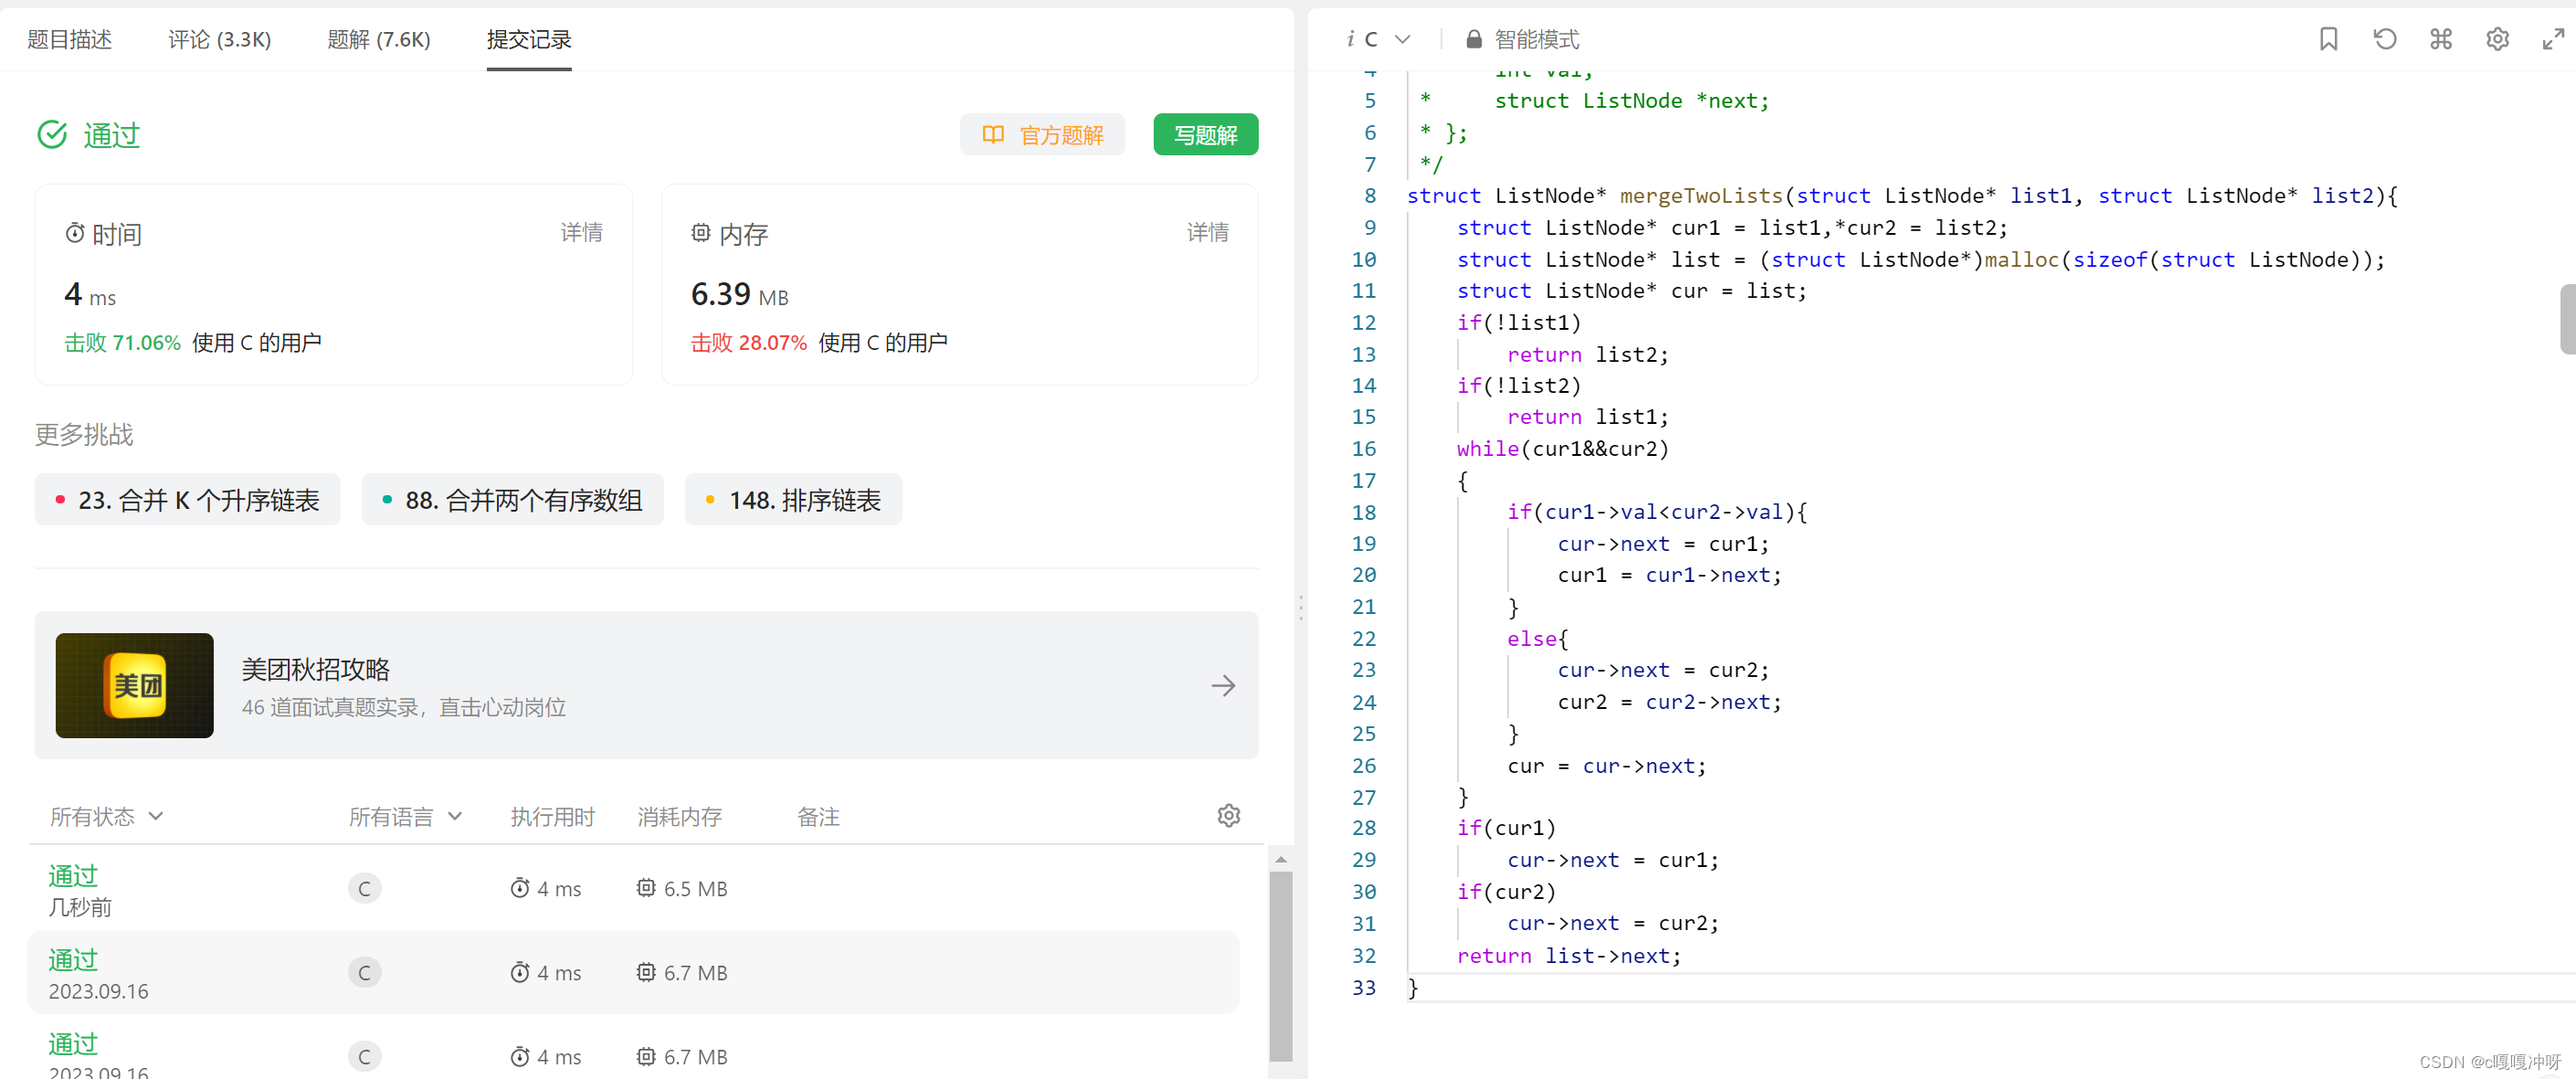
Task: Click the 美团 banner thumbnail
Action: [134, 685]
